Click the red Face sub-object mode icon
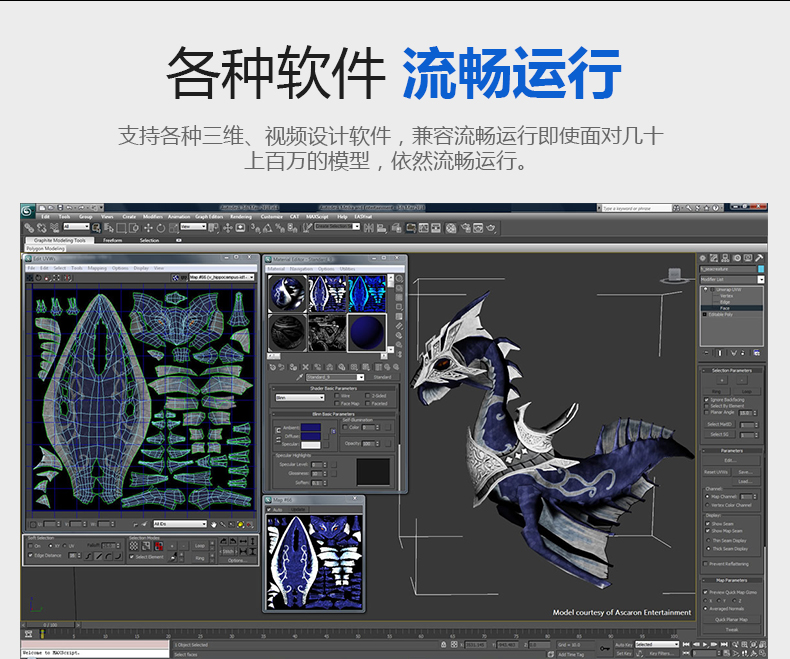This screenshot has width=790, height=659. [159, 546]
